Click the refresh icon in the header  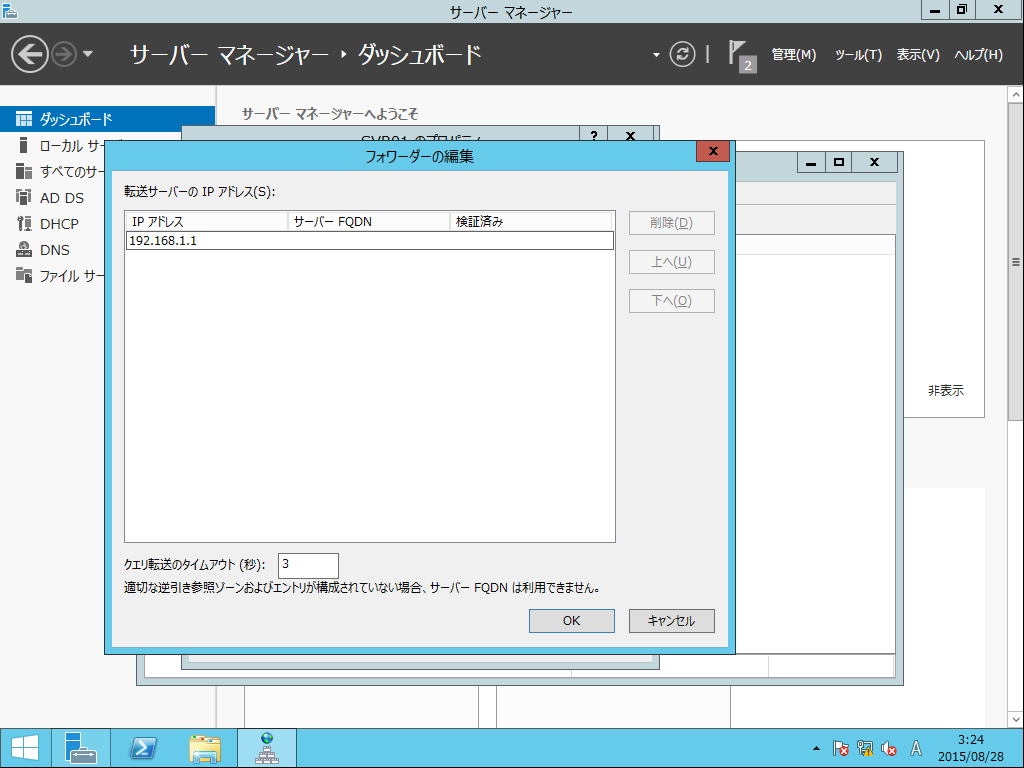pyautogui.click(x=682, y=54)
